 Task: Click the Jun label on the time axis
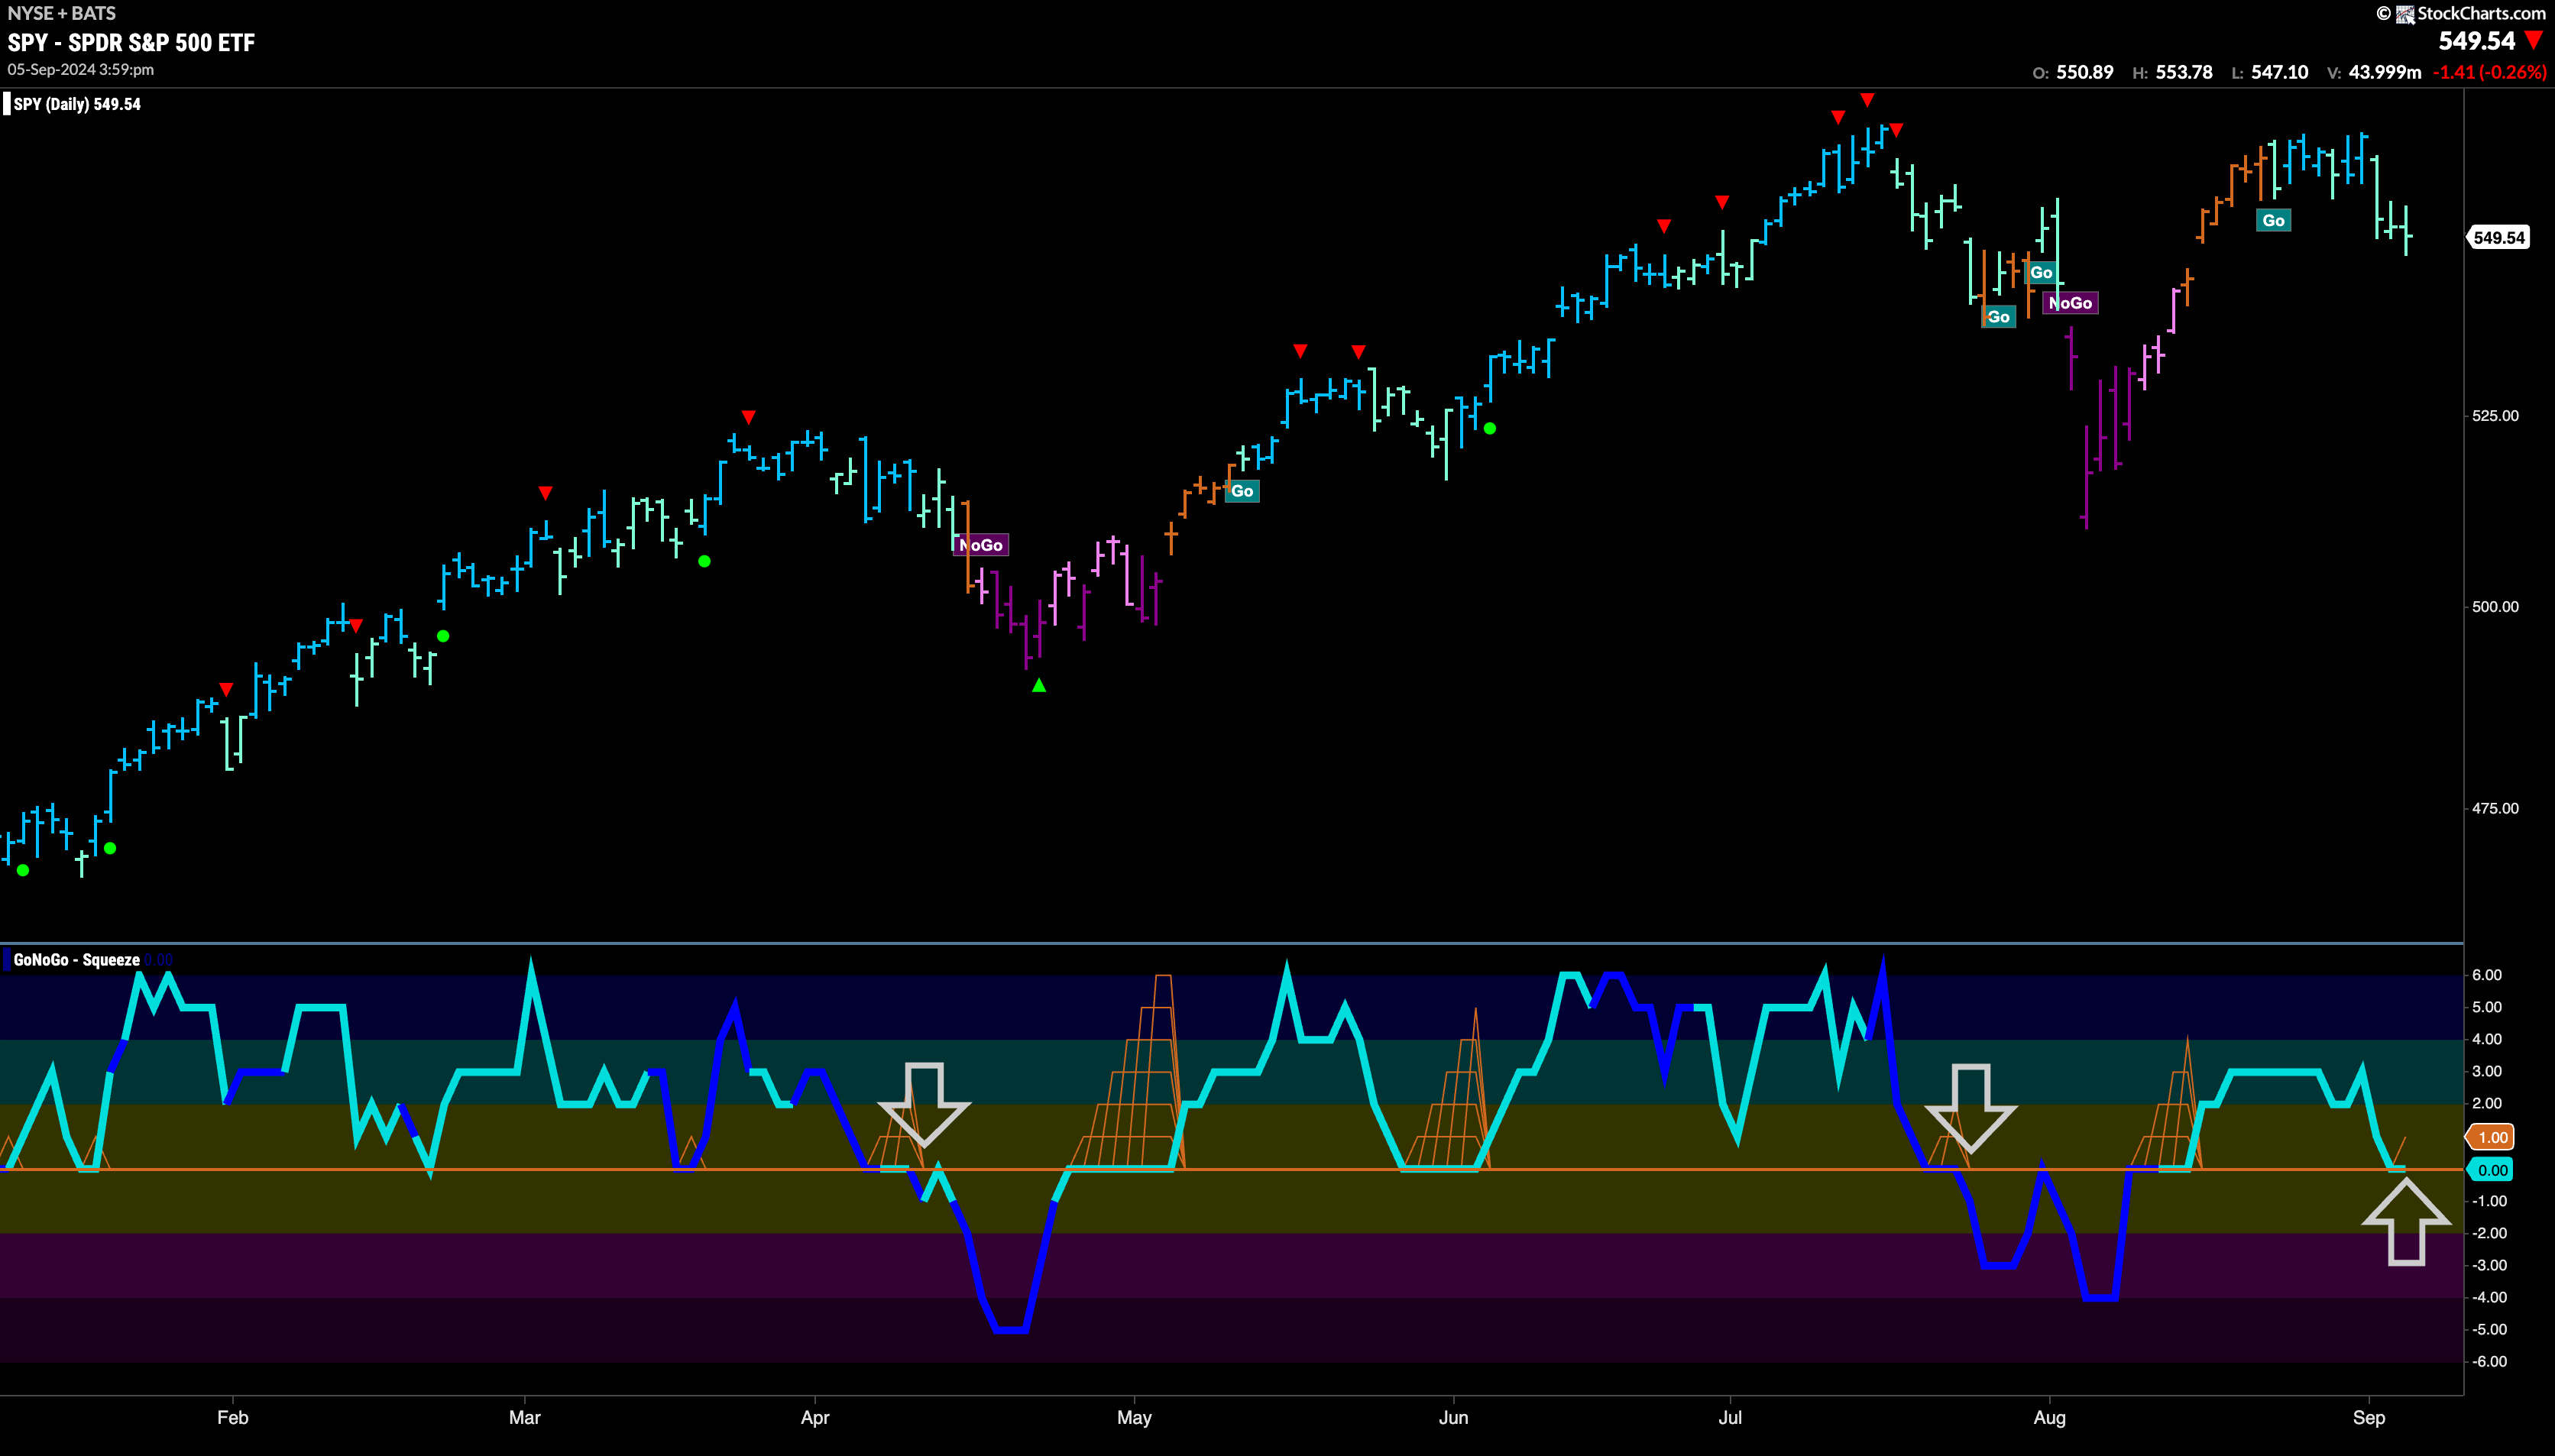coord(1453,1417)
